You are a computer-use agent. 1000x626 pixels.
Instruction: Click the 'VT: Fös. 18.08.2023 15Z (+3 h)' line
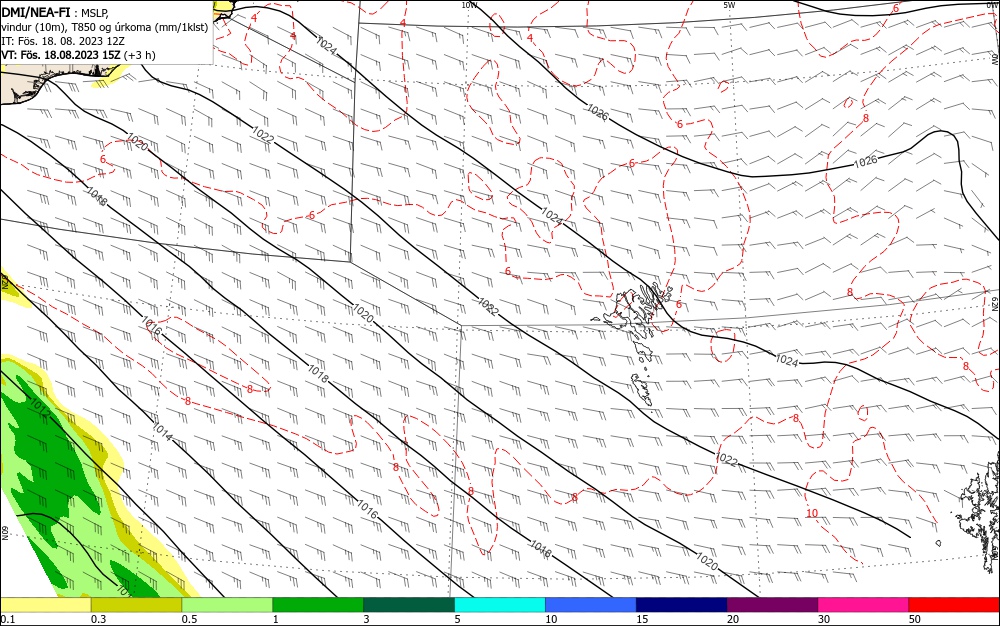click(x=78, y=55)
